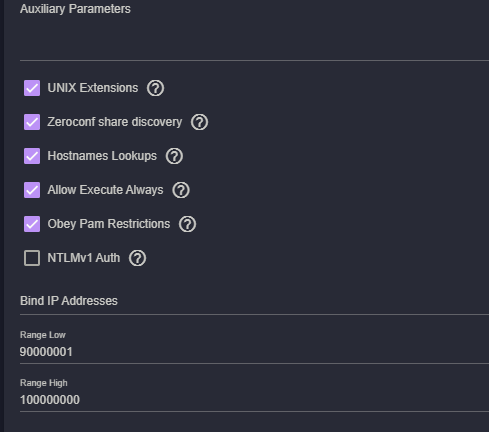
Task: Click the 'Obey Pam Restrictions' label text
Action: (x=109, y=224)
